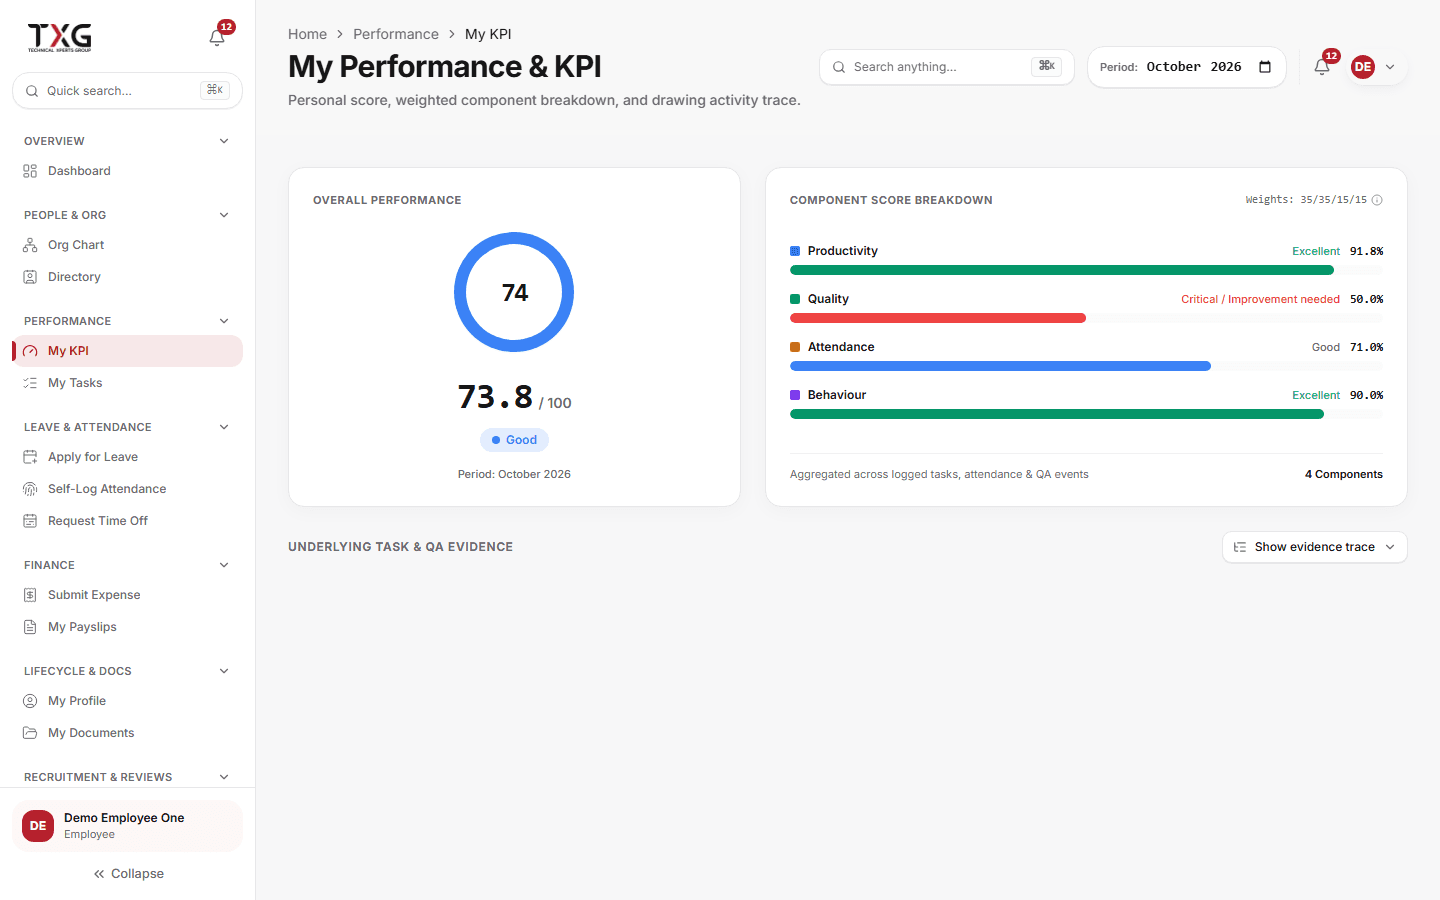Go to My Tasks page
This screenshot has height=900, width=1440.
[x=127, y=383]
